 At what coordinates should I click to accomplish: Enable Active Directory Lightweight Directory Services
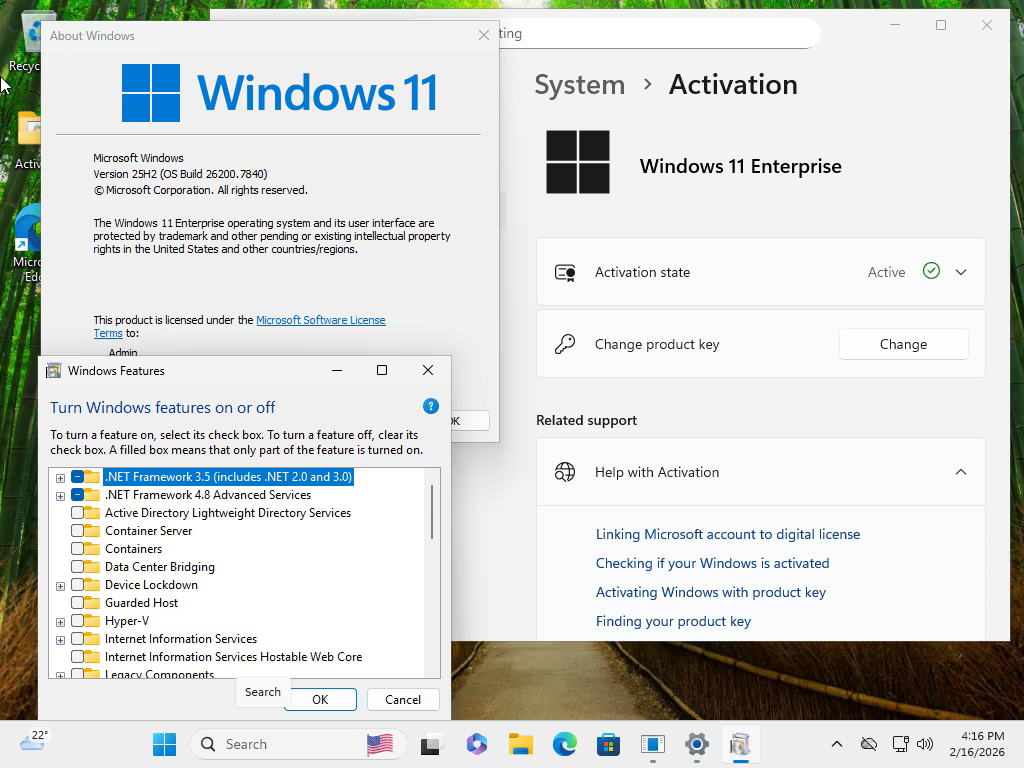77,513
